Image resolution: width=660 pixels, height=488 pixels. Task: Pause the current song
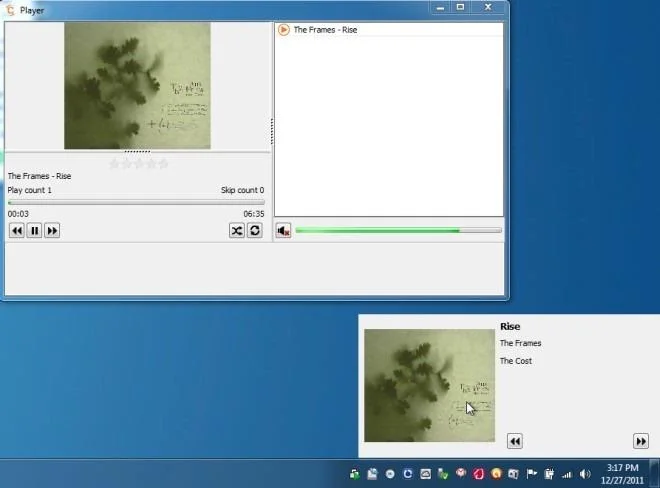pos(35,231)
